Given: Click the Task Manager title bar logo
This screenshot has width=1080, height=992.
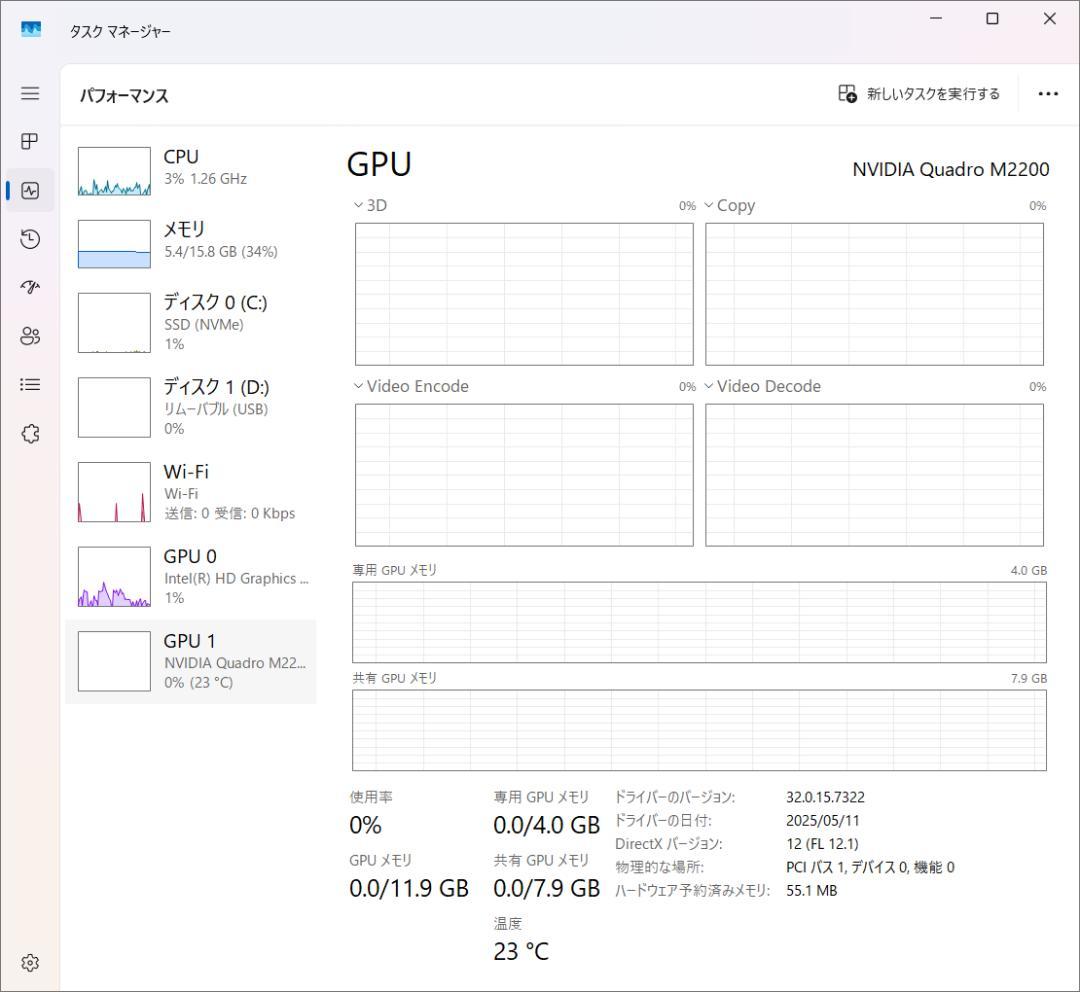Looking at the screenshot, I should coord(30,30).
